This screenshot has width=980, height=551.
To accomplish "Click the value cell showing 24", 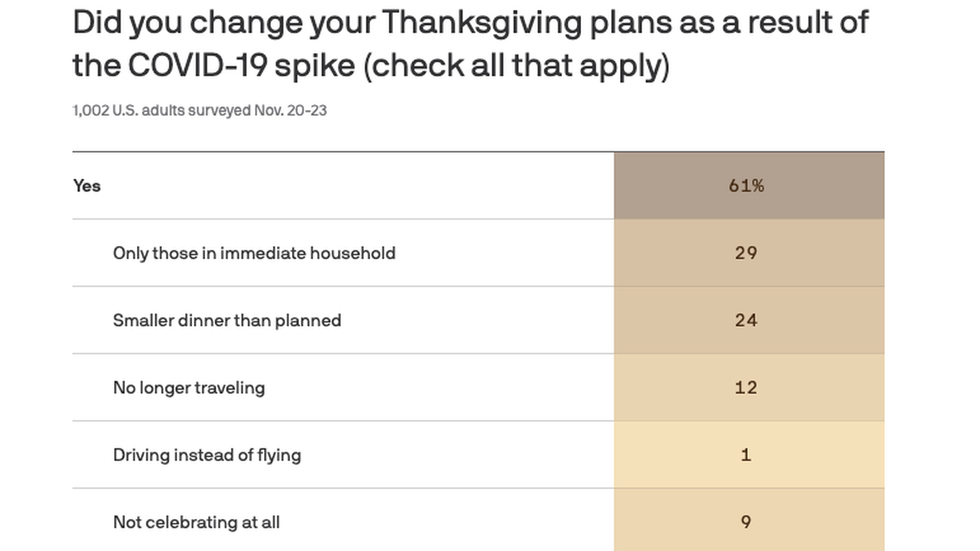I will point(748,320).
